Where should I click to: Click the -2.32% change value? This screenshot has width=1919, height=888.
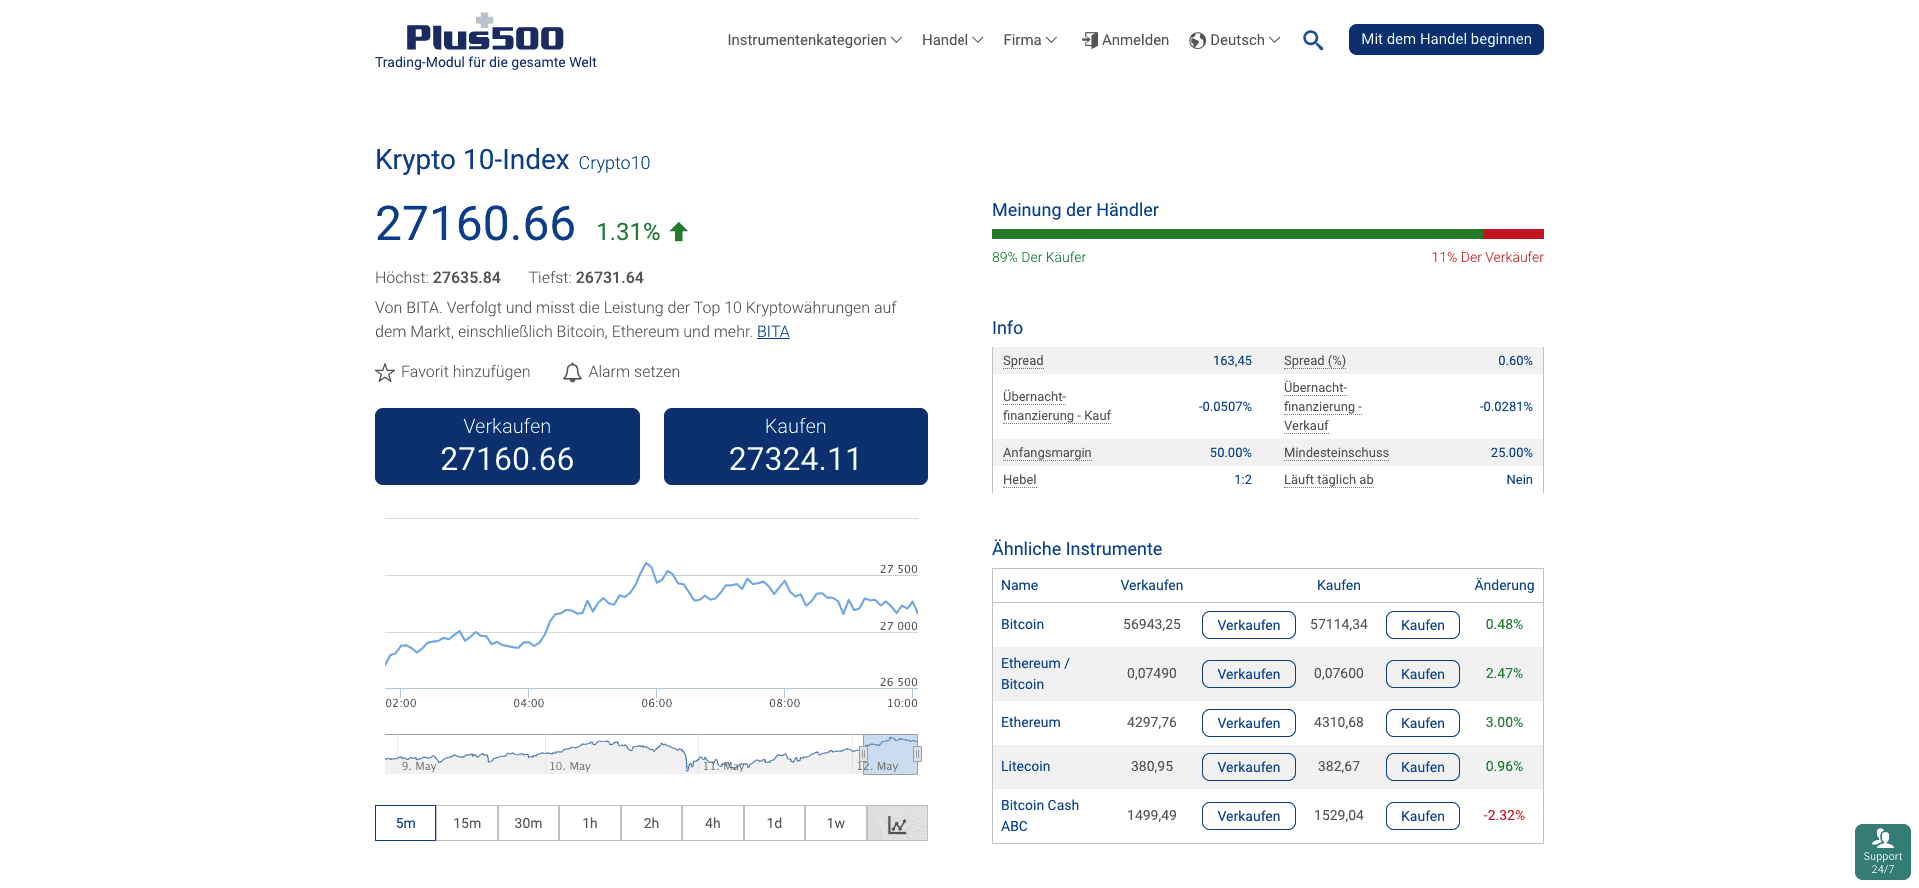1504,815
